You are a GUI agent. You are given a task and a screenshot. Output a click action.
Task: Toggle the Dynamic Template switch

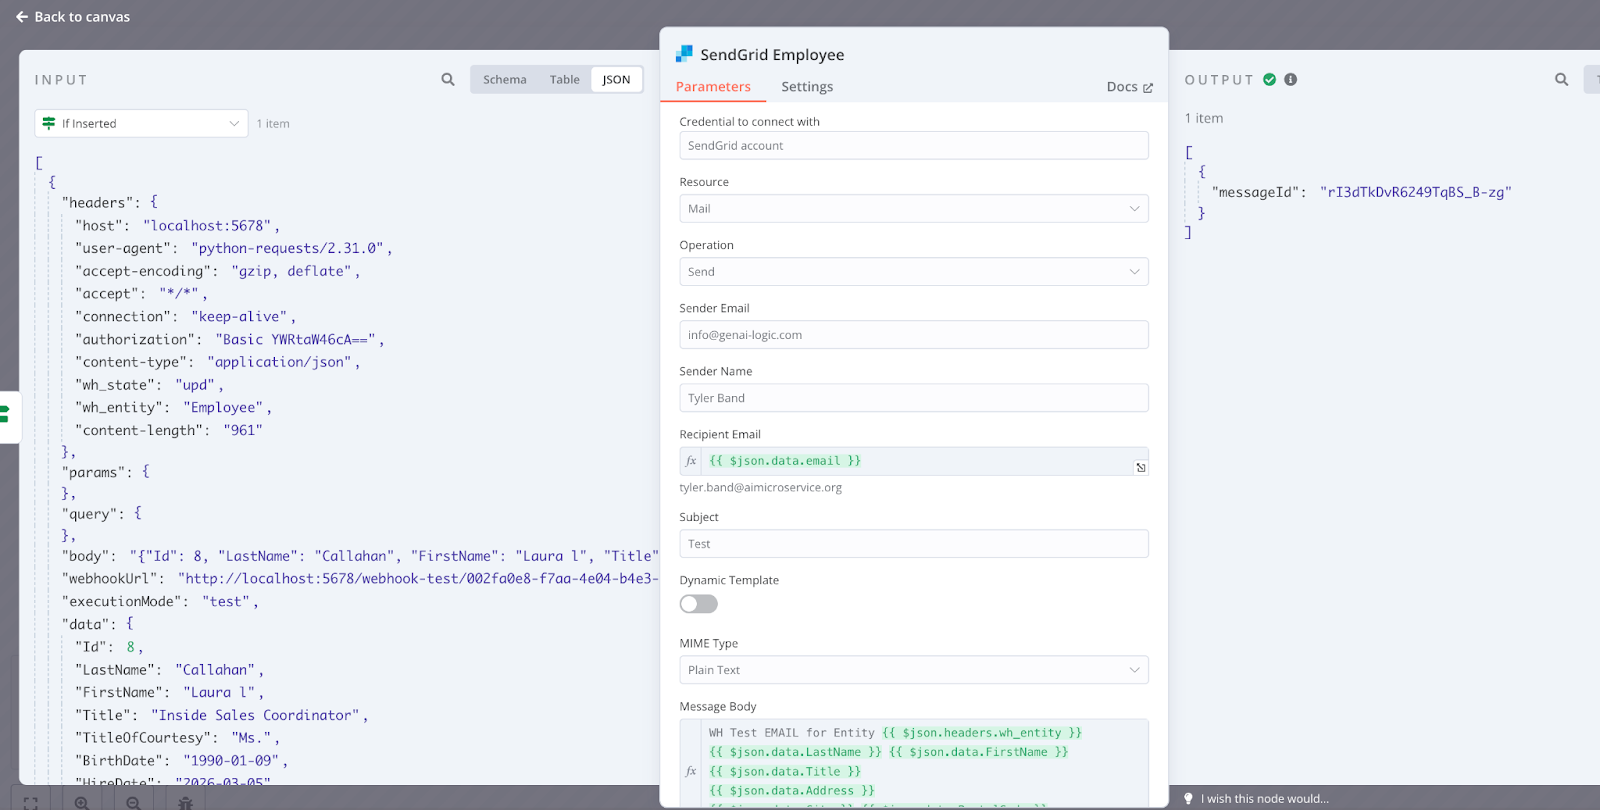(x=698, y=604)
